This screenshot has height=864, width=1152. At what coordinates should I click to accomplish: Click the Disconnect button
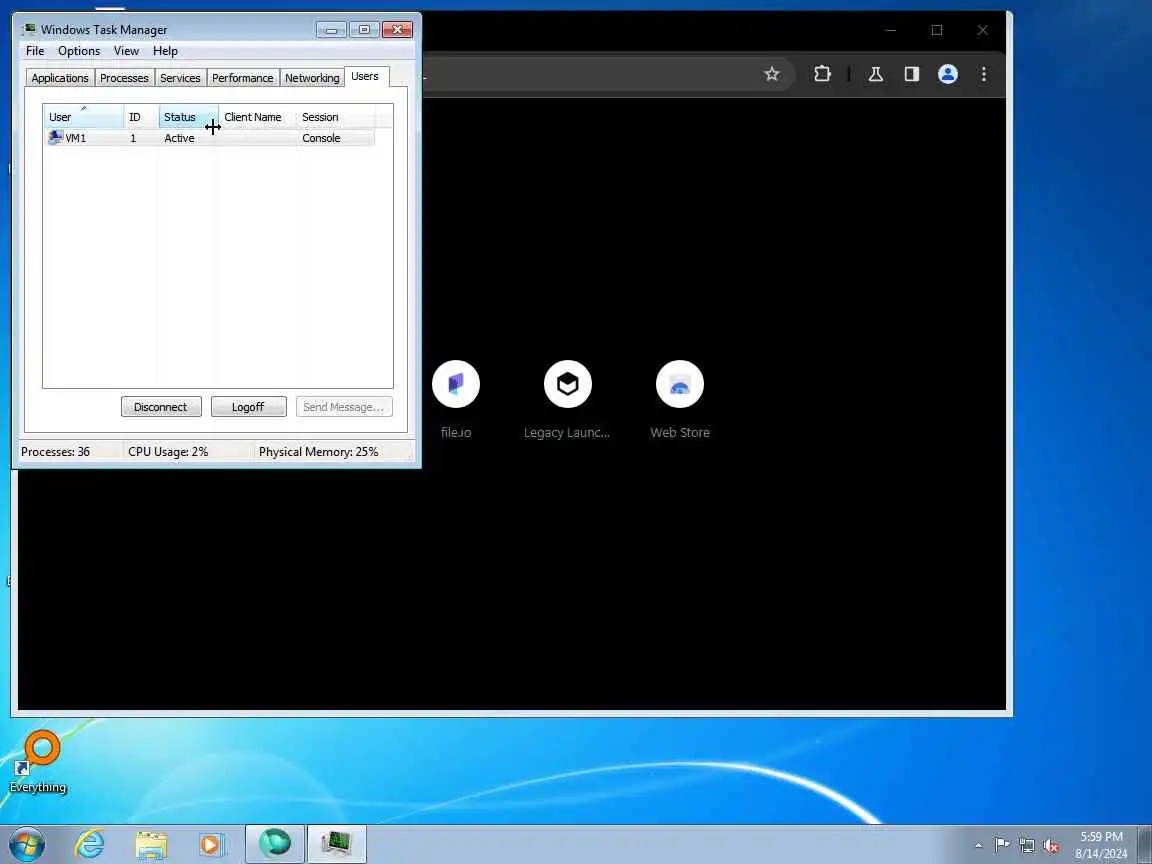[x=161, y=407]
